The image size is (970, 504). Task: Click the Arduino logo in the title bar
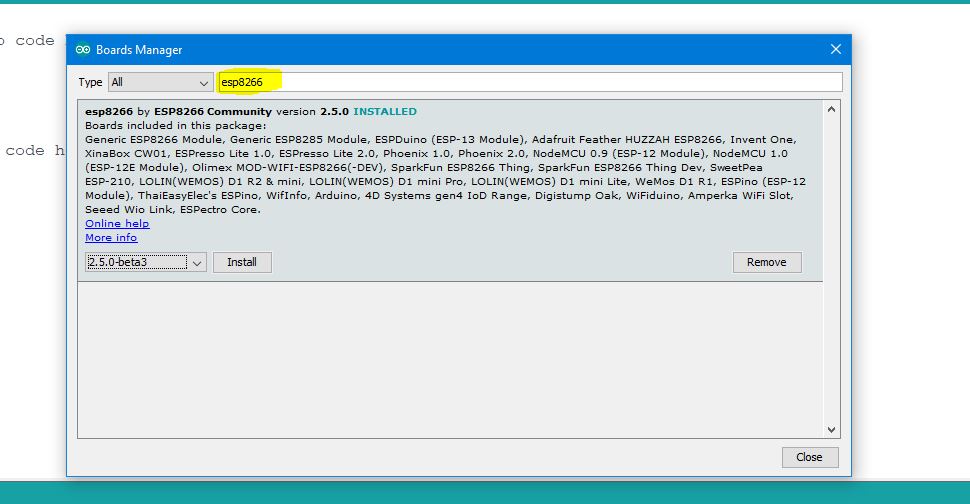(83, 49)
